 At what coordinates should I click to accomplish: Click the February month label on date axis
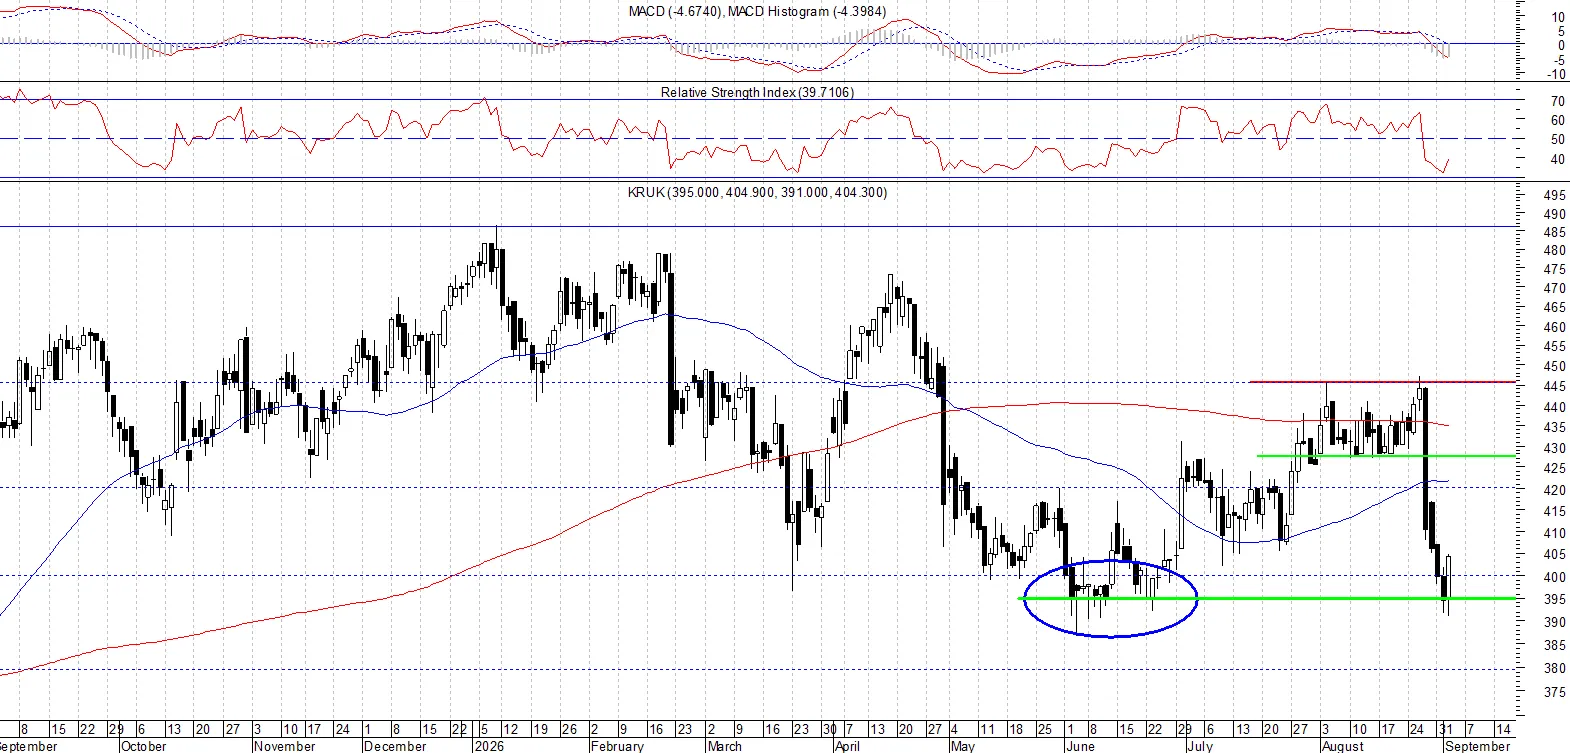click(617, 746)
